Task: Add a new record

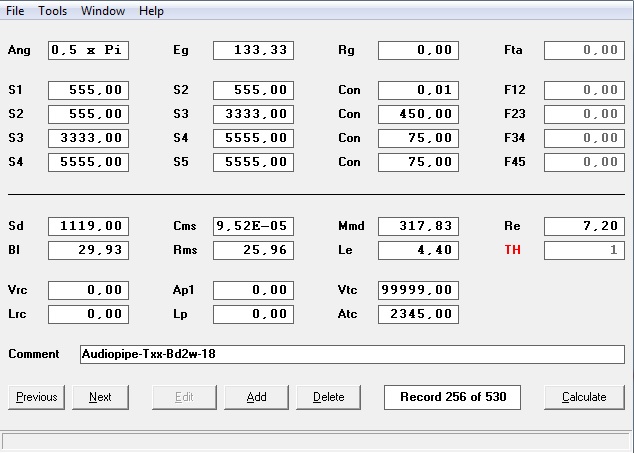Action: click(256, 397)
